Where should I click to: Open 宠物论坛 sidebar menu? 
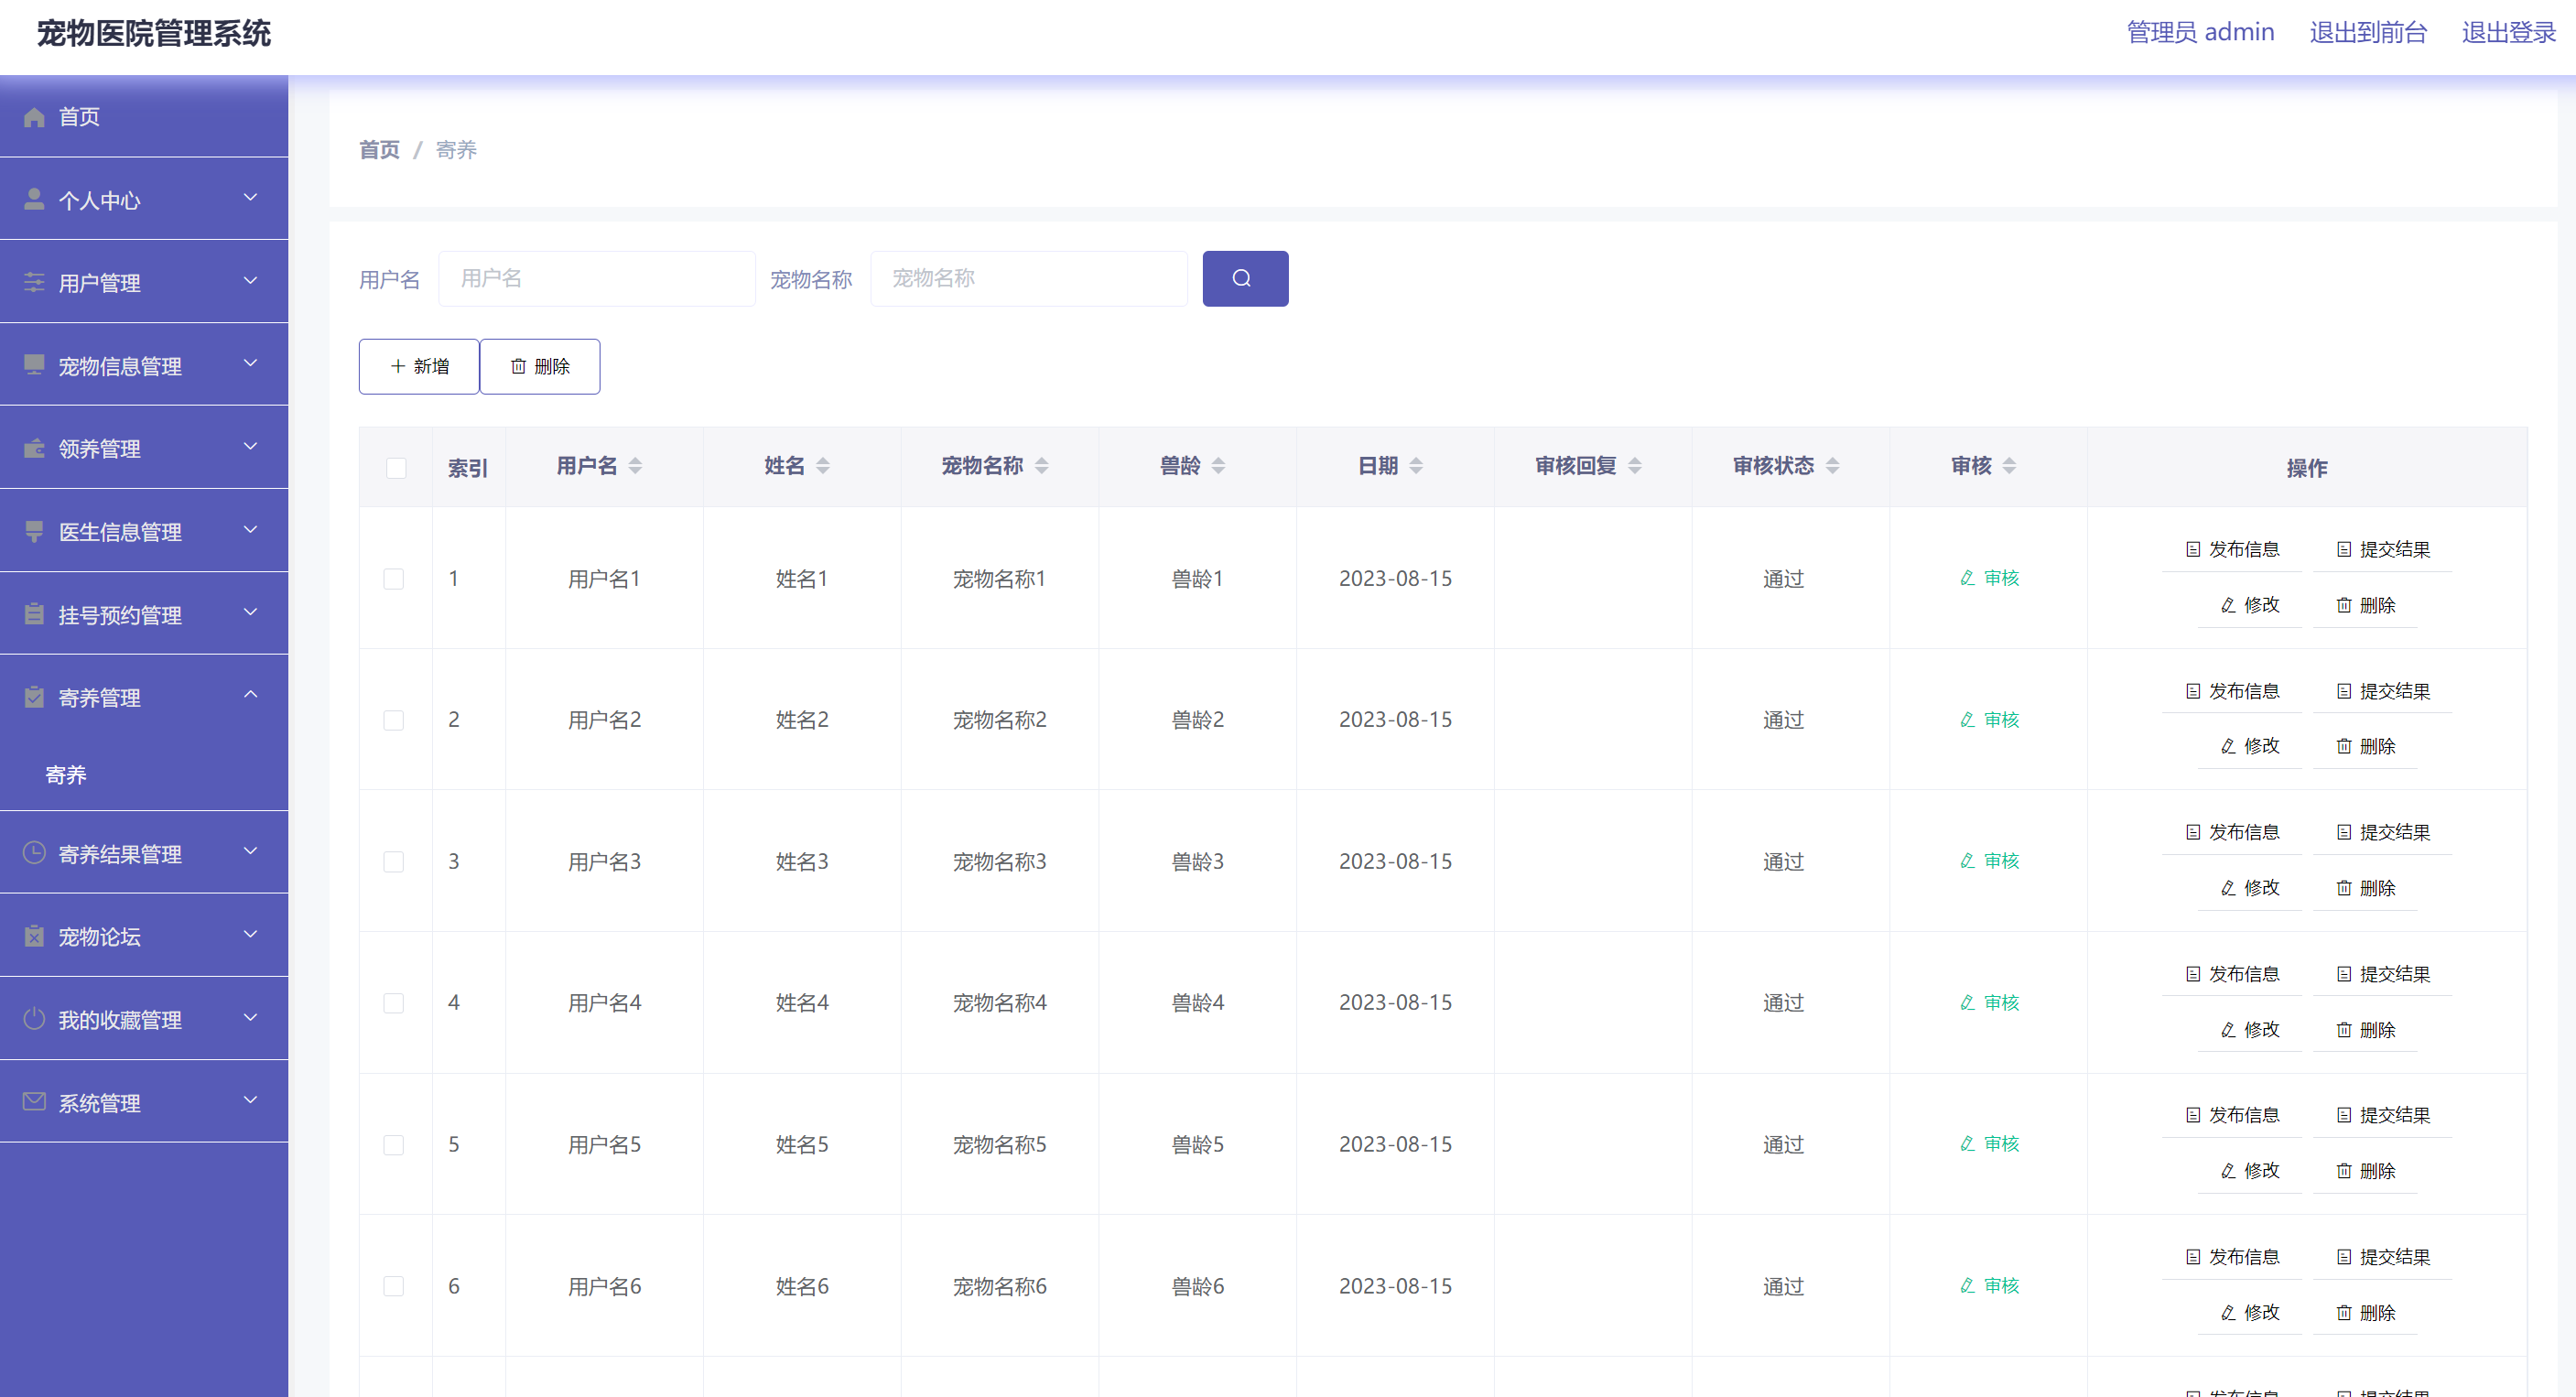tap(144, 936)
